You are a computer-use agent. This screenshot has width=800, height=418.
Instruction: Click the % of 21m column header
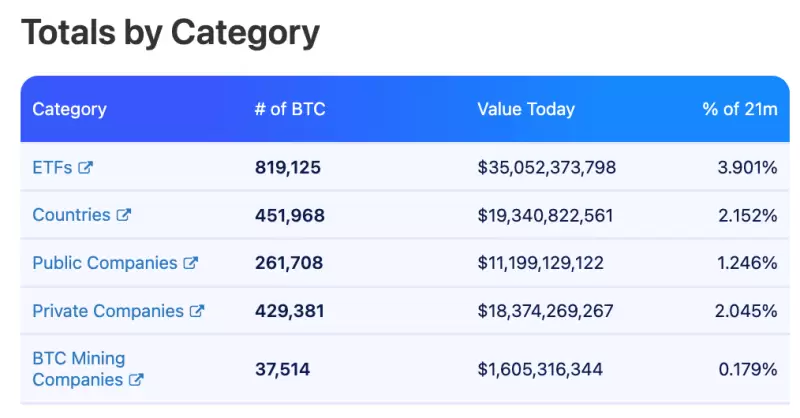pyautogui.click(x=739, y=109)
